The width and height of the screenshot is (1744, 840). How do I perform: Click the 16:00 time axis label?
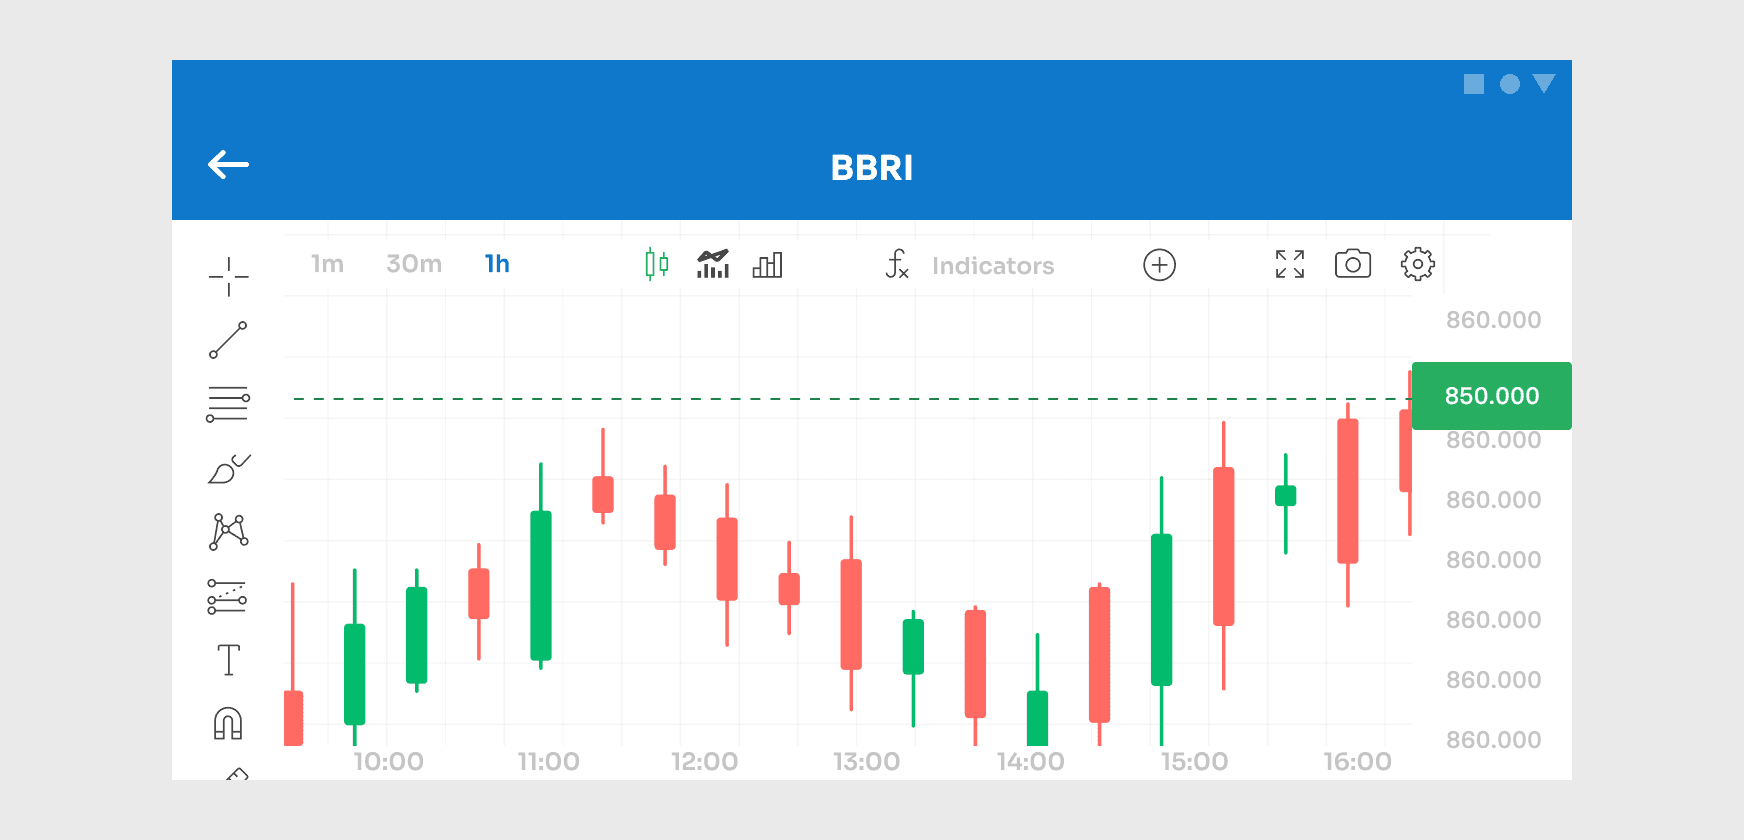pyautogui.click(x=1358, y=762)
